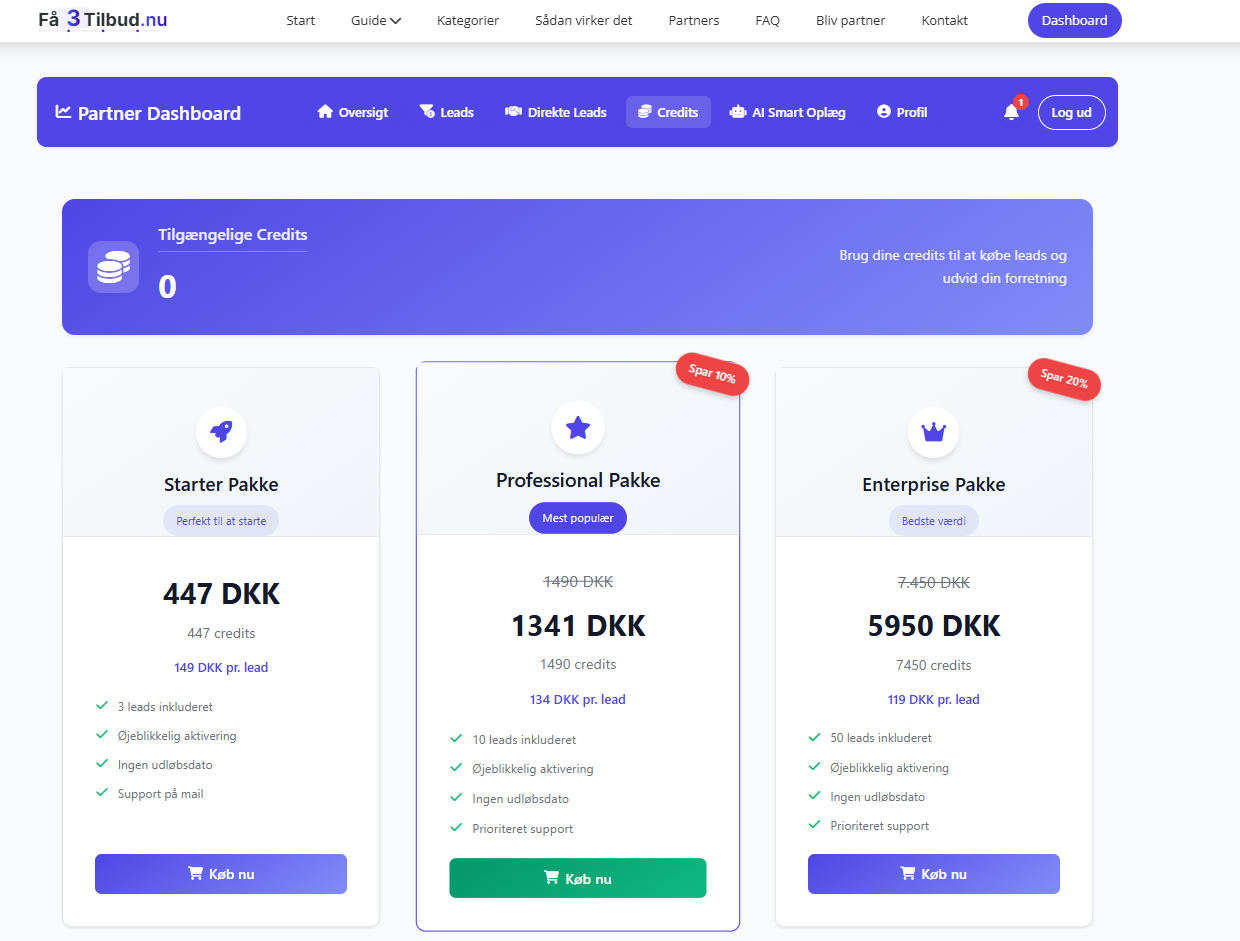The image size is (1240, 941).
Task: Purchase the Enterprise Pakke with Køb nu
Action: point(933,874)
